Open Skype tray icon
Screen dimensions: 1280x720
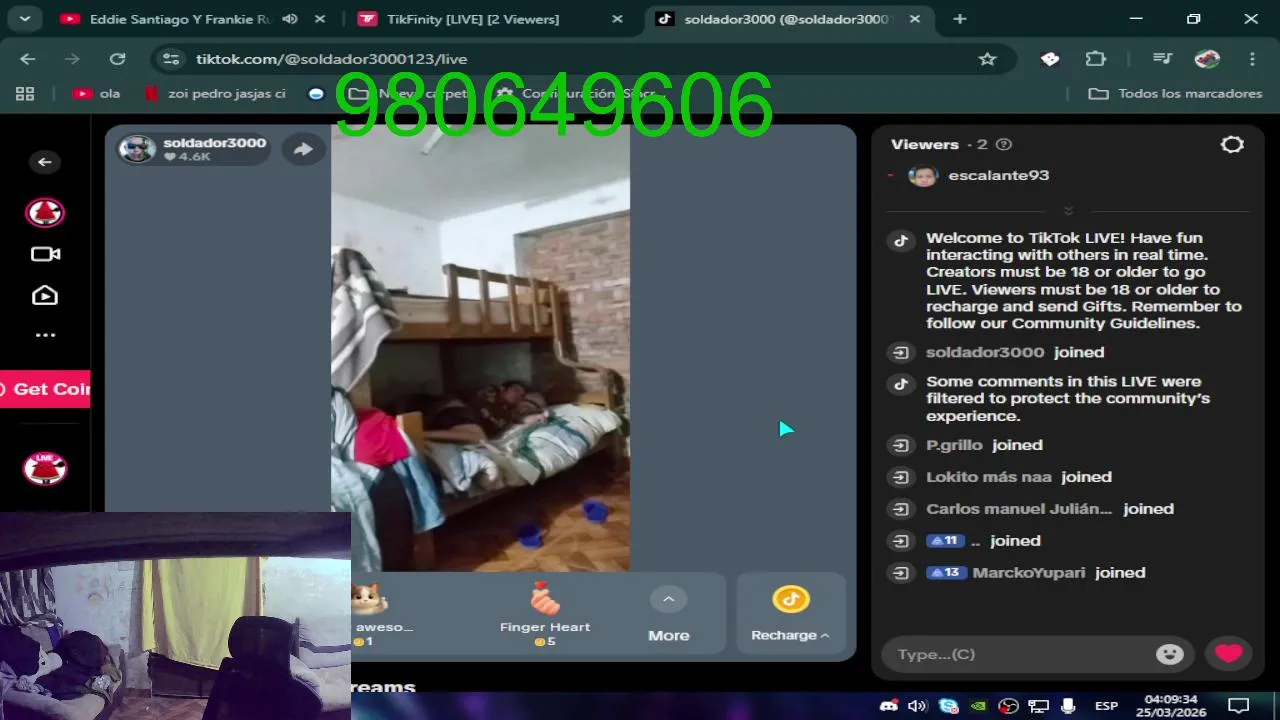pyautogui.click(x=948, y=706)
